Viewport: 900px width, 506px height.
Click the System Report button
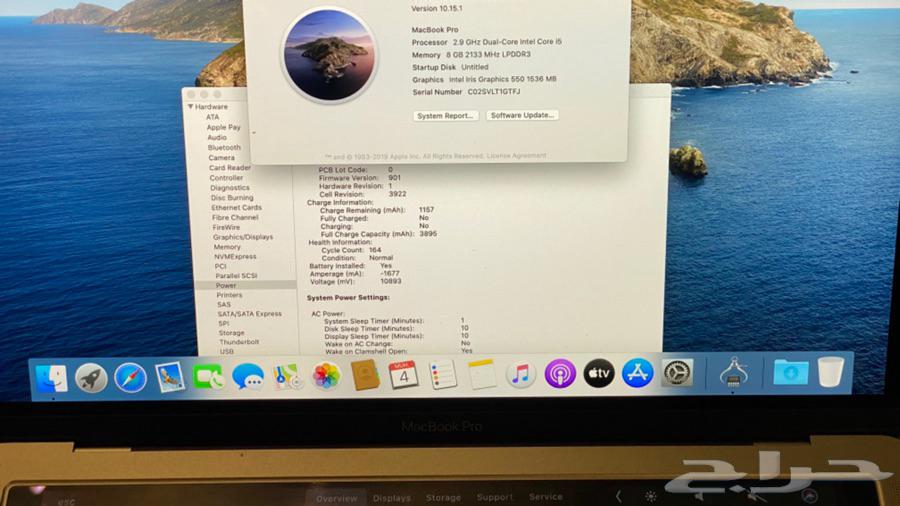tap(445, 116)
